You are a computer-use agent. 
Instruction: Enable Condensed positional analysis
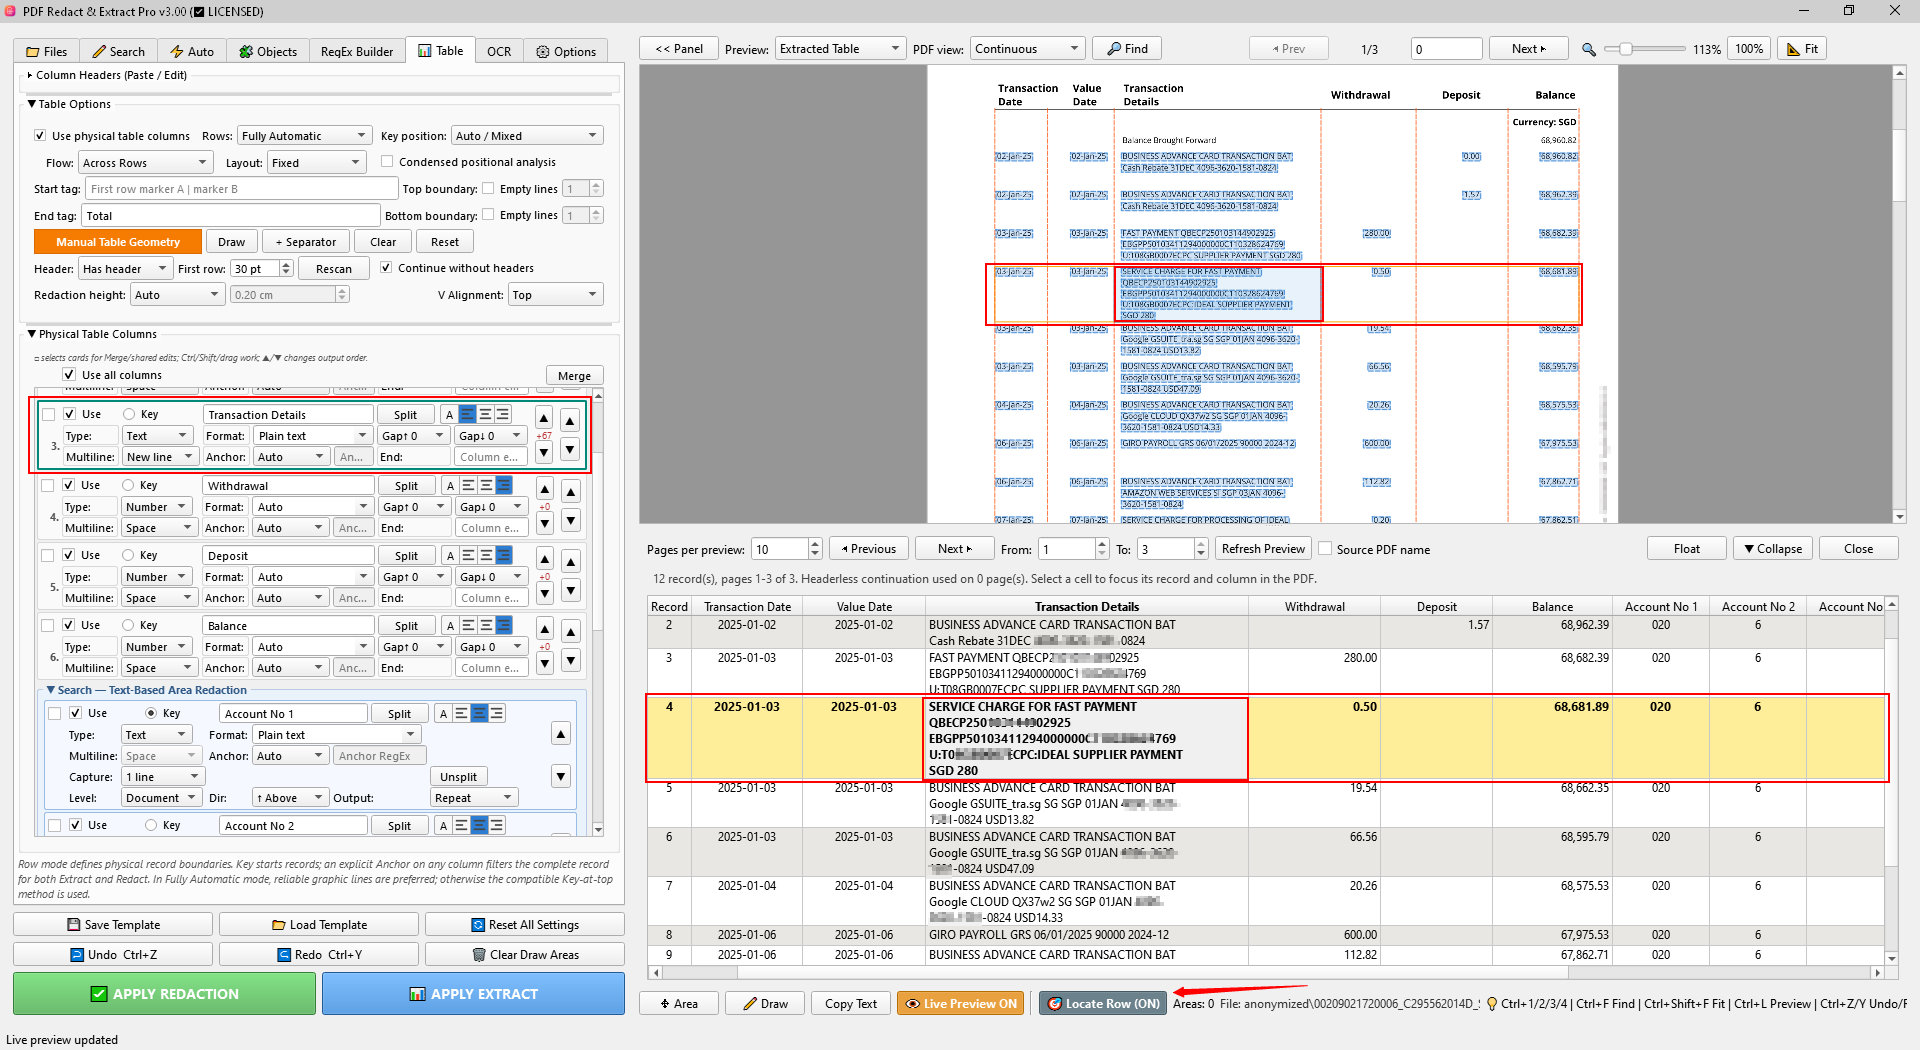tap(387, 162)
